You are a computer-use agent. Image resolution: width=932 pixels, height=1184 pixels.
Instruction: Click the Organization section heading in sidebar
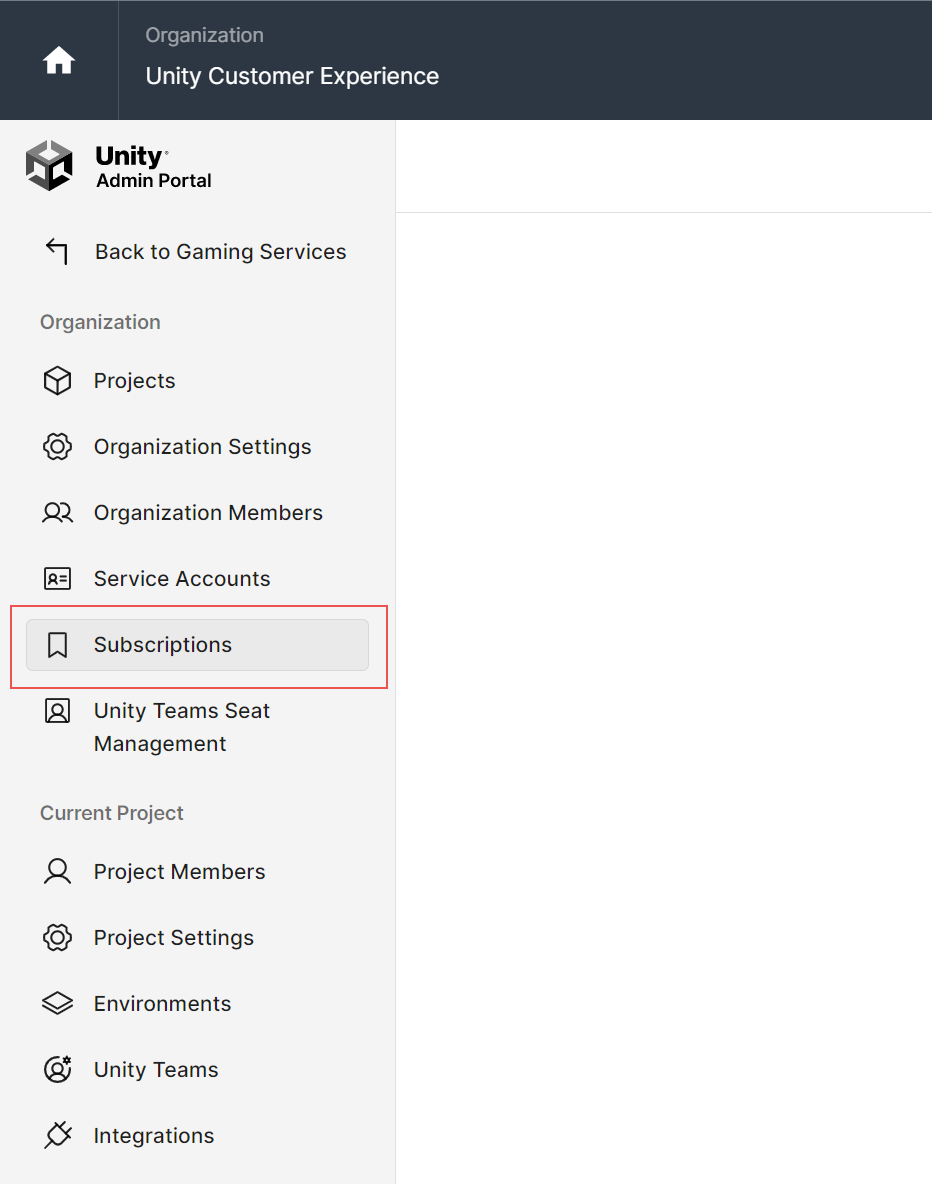click(x=100, y=322)
